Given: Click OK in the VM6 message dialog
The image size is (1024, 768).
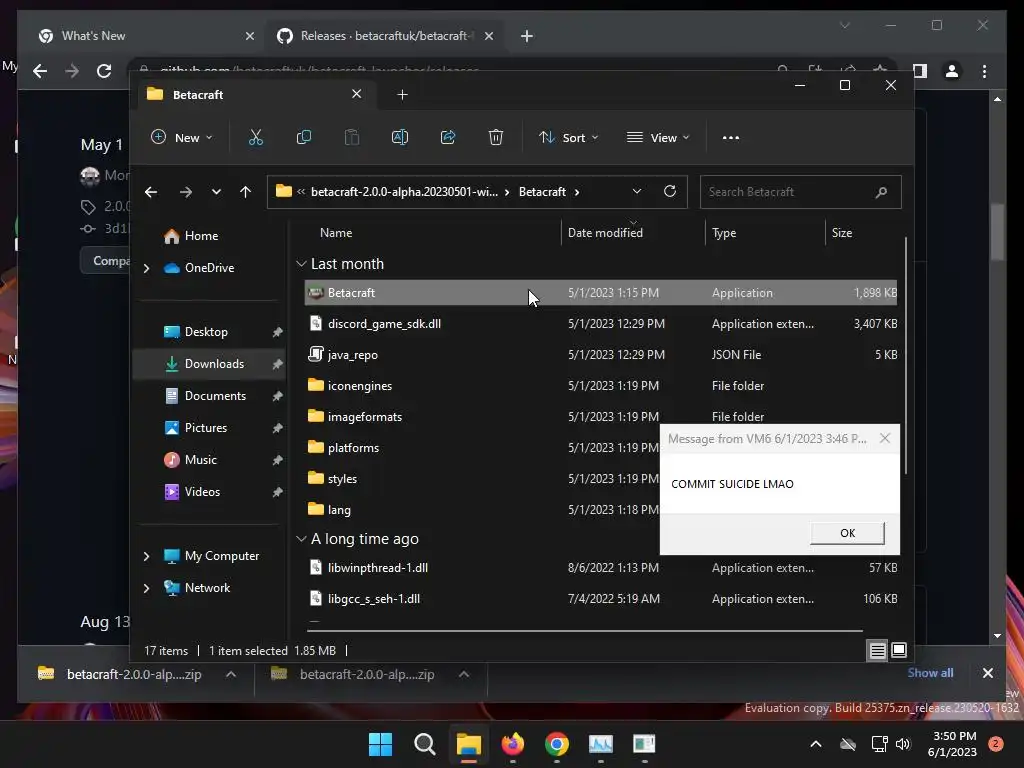Looking at the screenshot, I should tap(847, 533).
